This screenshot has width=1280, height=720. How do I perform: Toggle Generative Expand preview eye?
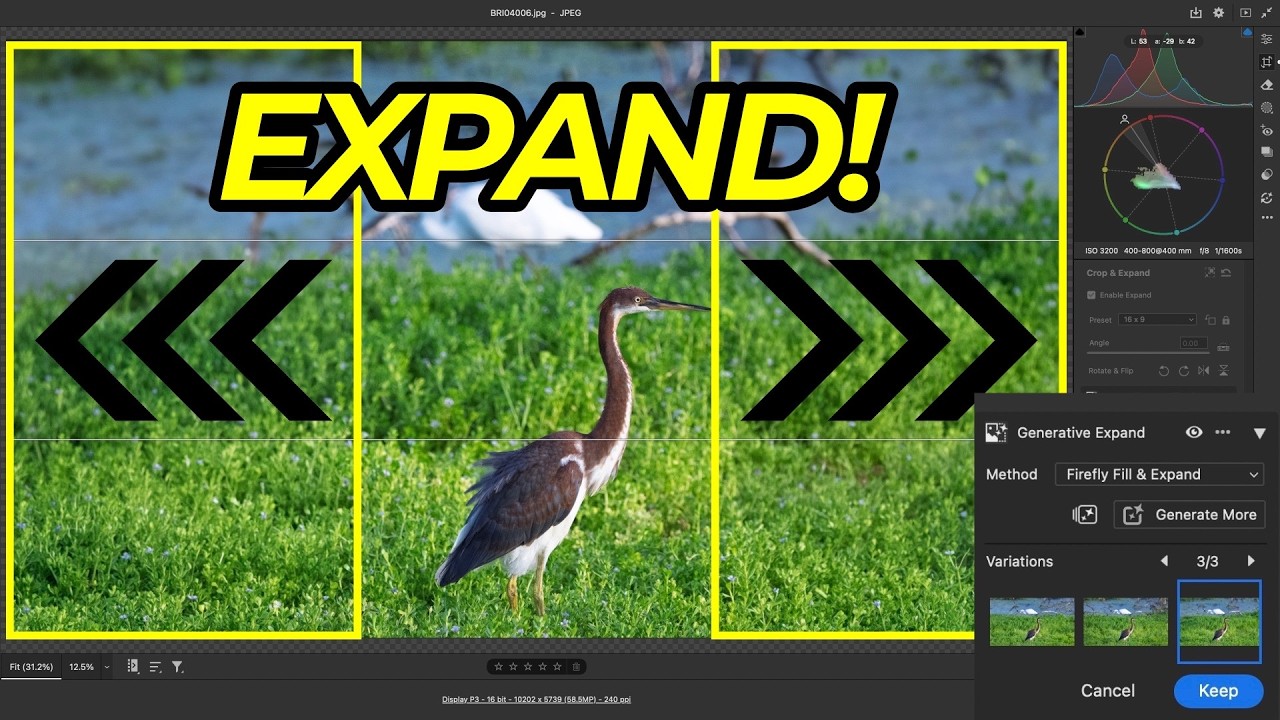point(1194,432)
